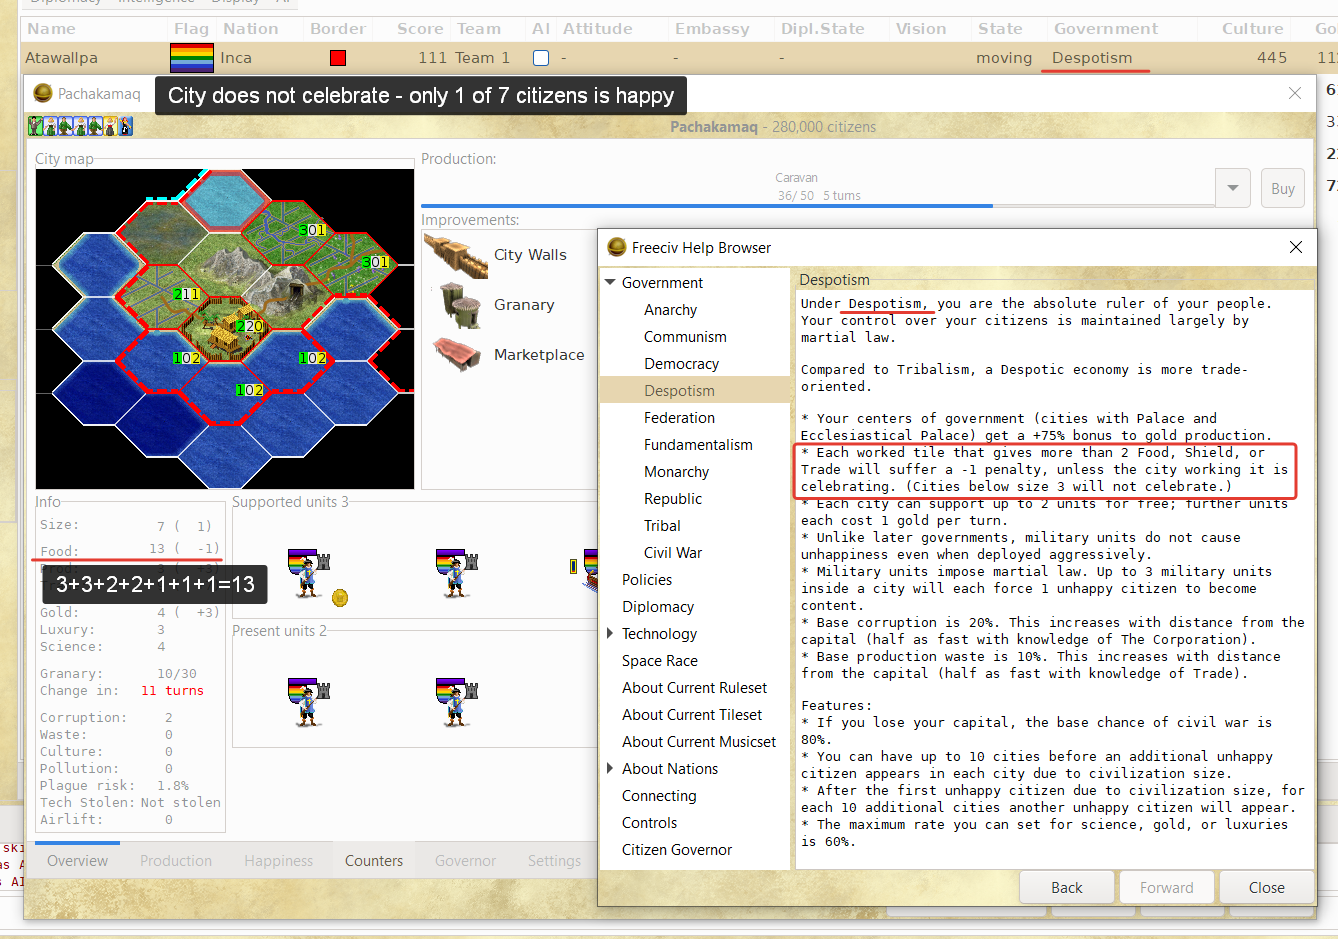Open About Current Tileset help

[x=692, y=715]
